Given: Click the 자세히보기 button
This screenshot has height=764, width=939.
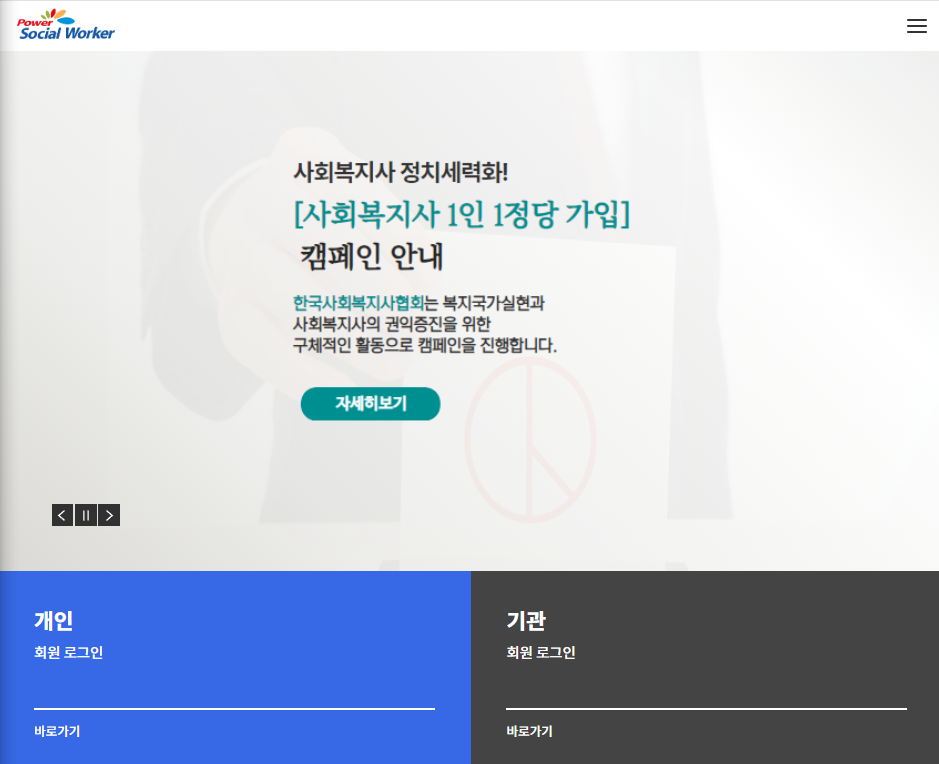Looking at the screenshot, I should [x=370, y=404].
